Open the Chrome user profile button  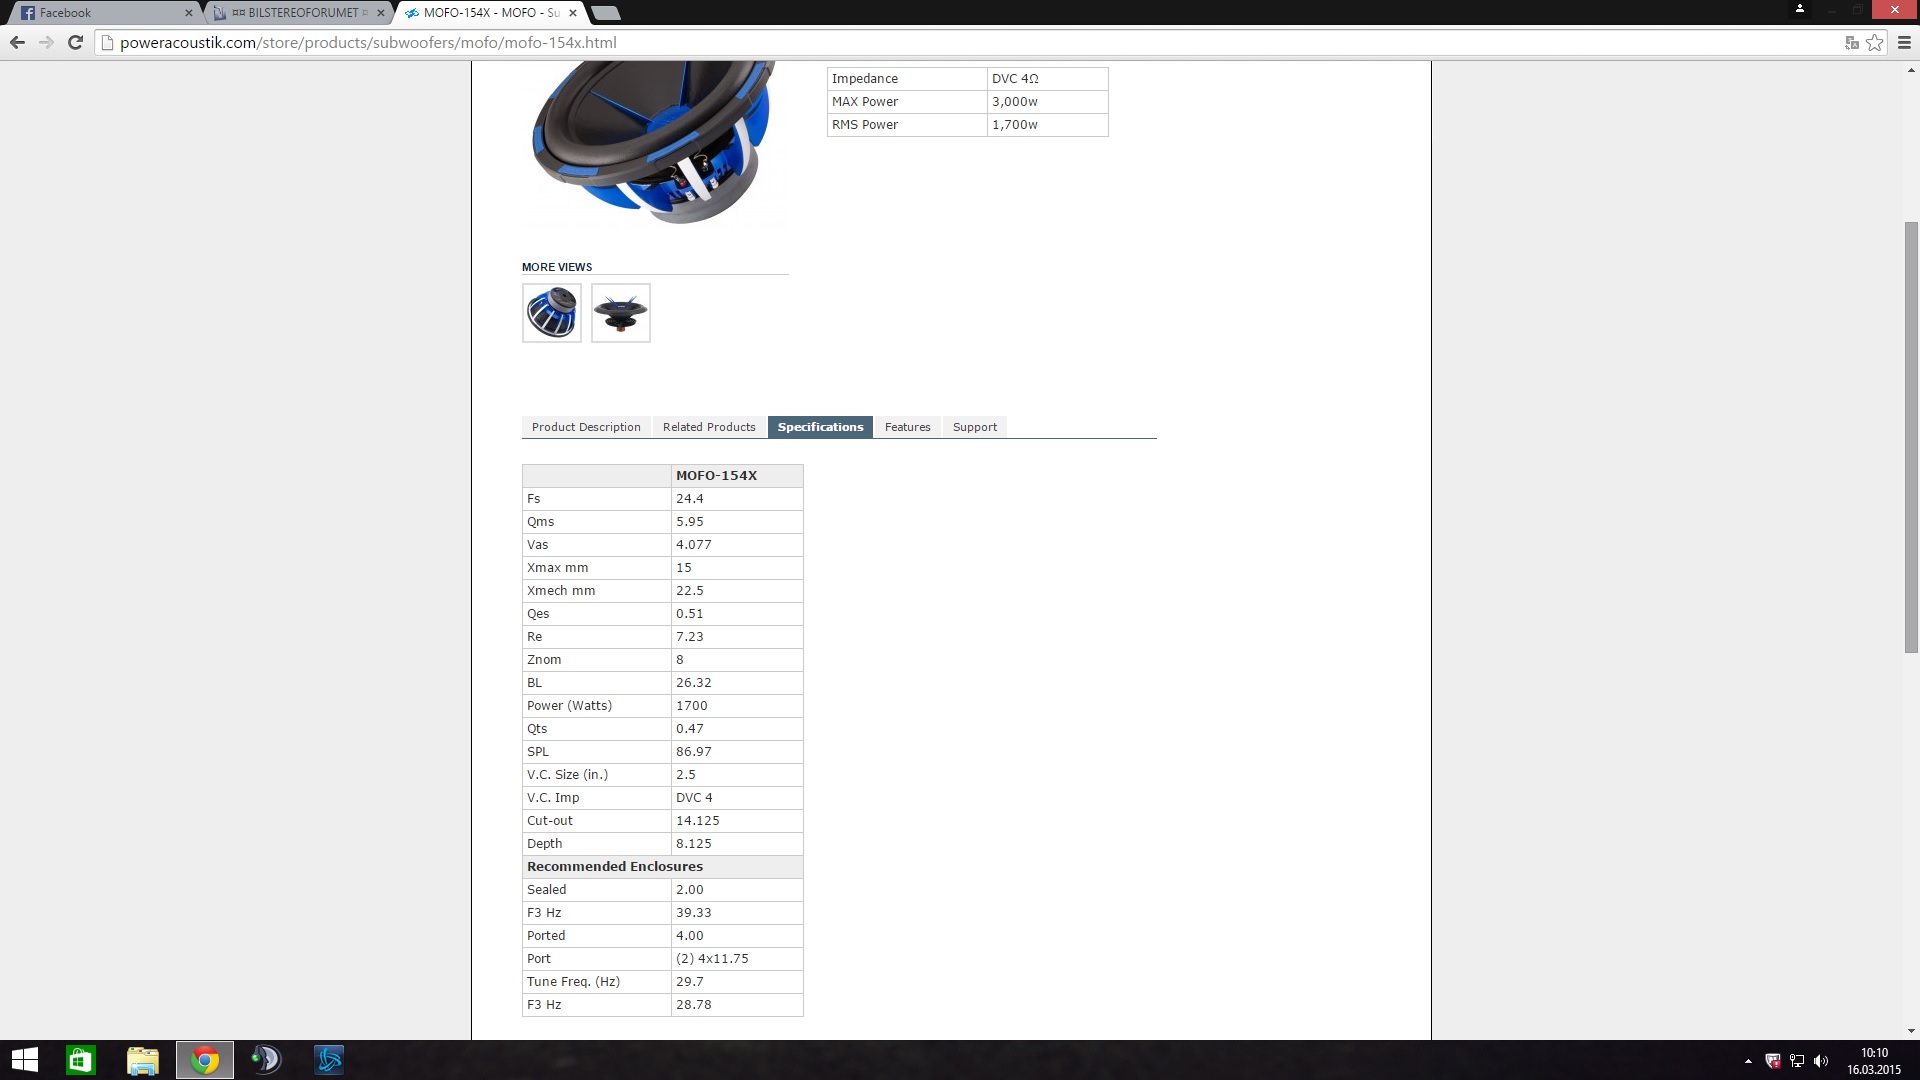coord(1800,9)
